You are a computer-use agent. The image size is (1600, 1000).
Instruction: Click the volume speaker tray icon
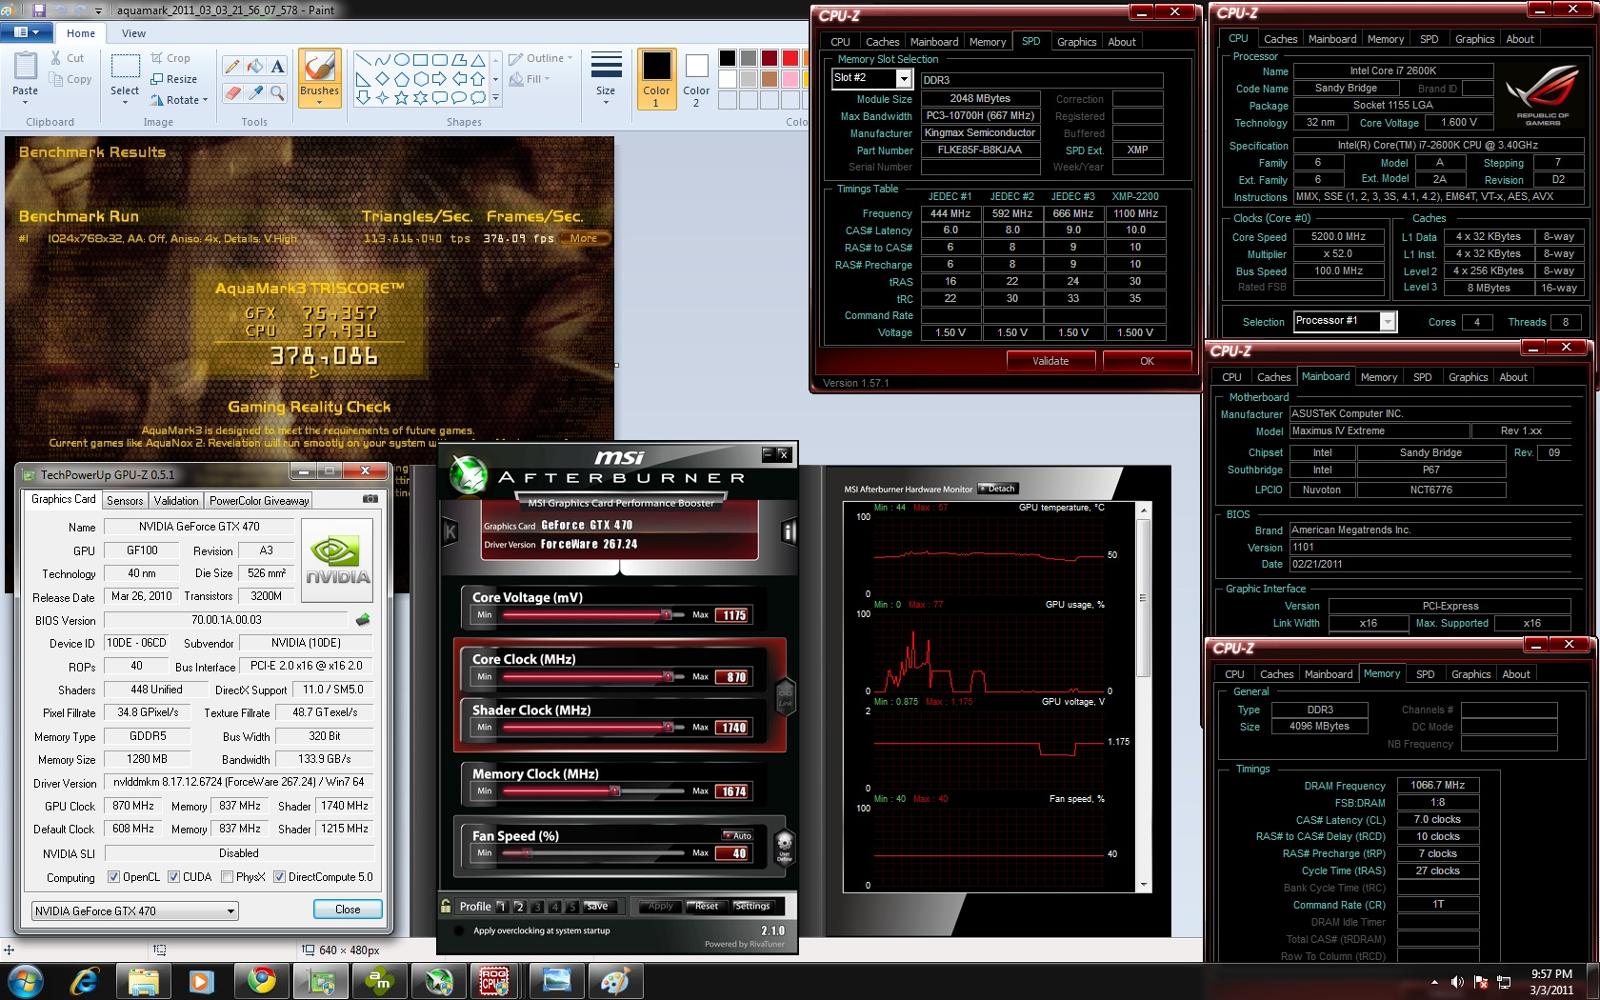[1457, 982]
